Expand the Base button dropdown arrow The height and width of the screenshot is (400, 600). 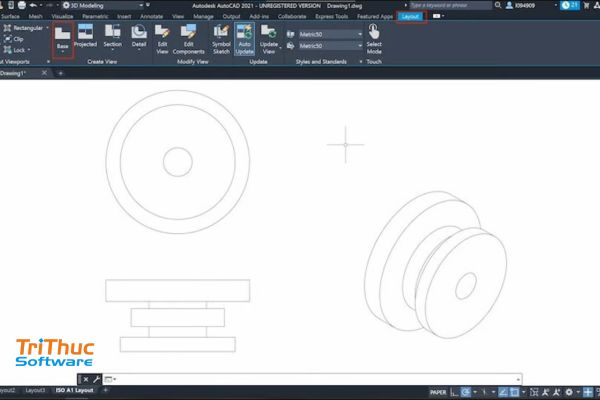pyautogui.click(x=62, y=52)
